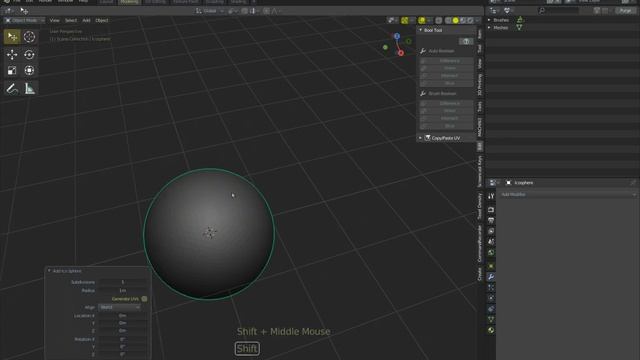
Task: Open the Add Modifier dropdown
Action: pos(568,195)
